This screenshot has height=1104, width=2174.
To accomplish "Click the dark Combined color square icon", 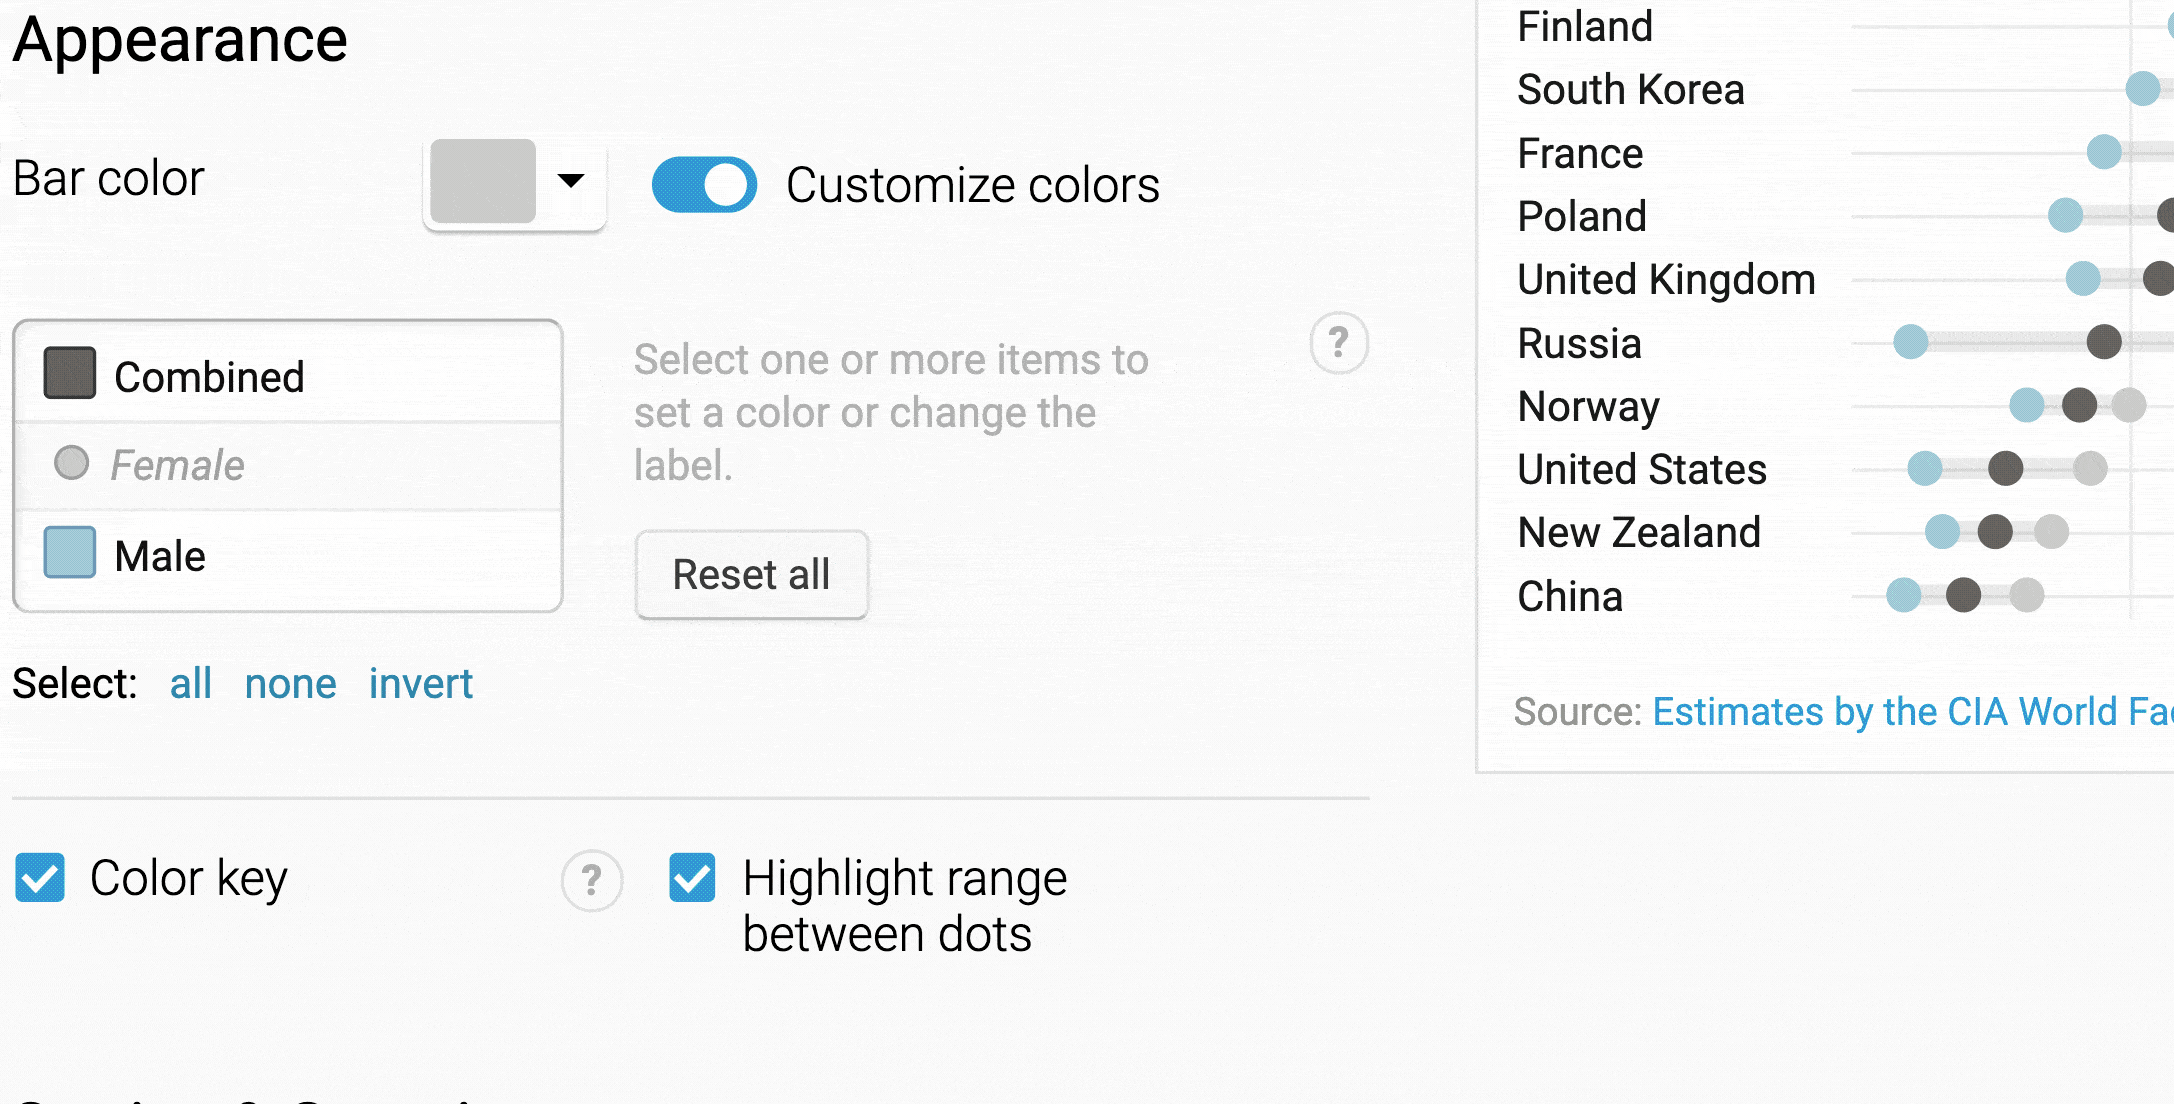I will pos(70,373).
